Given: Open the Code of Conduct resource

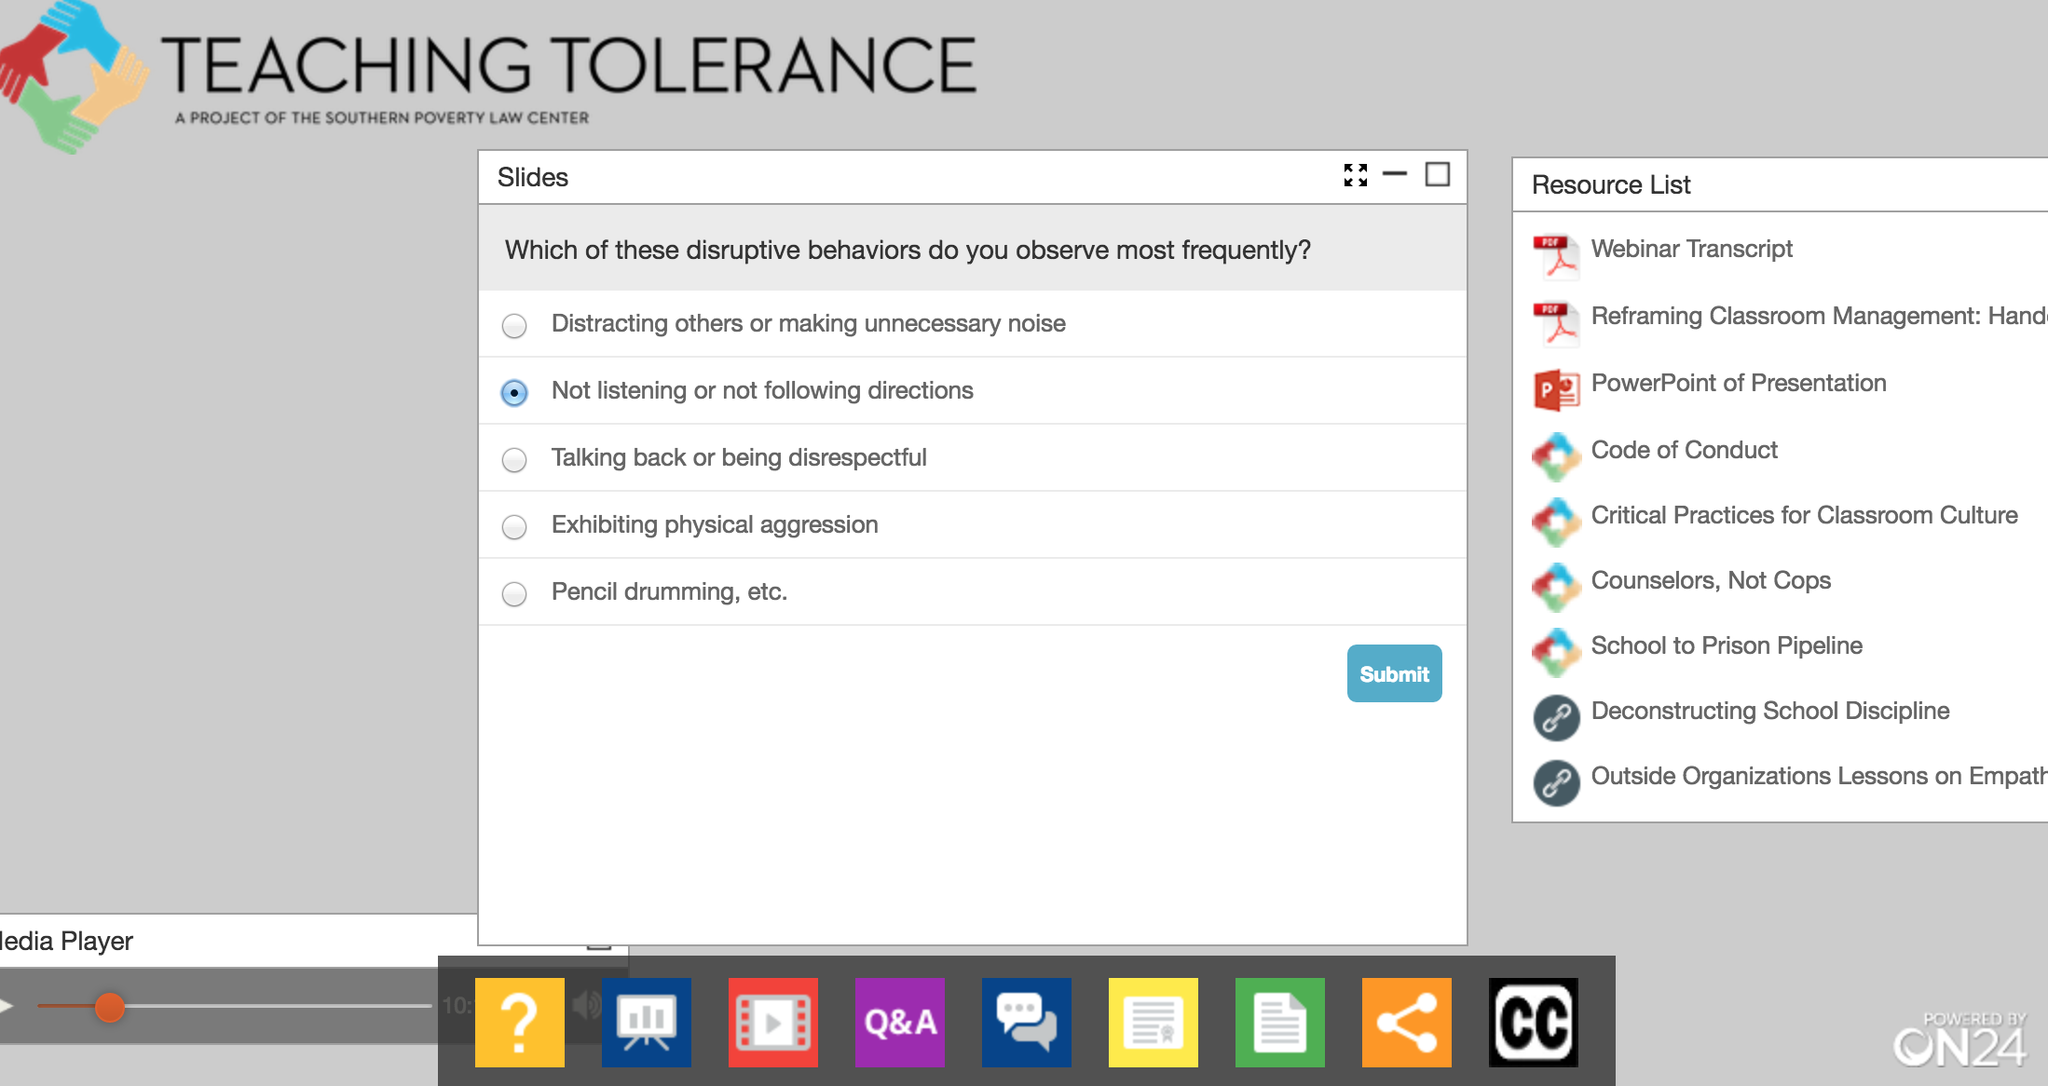Looking at the screenshot, I should tap(1684, 450).
